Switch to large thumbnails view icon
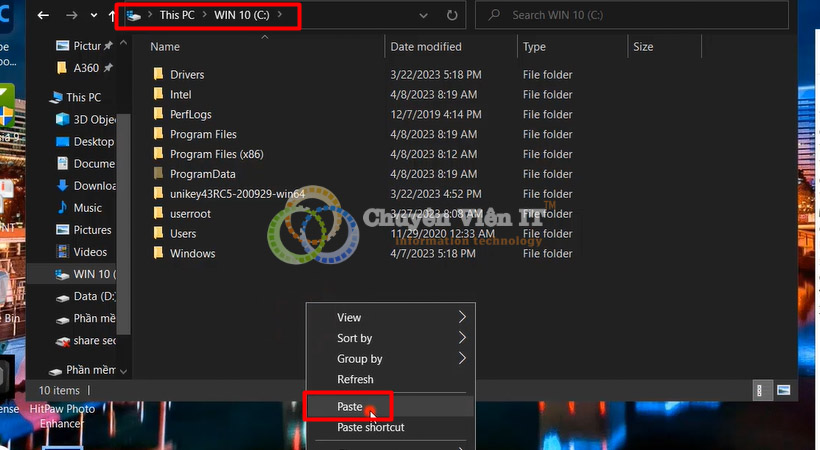This screenshot has height=450, width=820. (784, 390)
